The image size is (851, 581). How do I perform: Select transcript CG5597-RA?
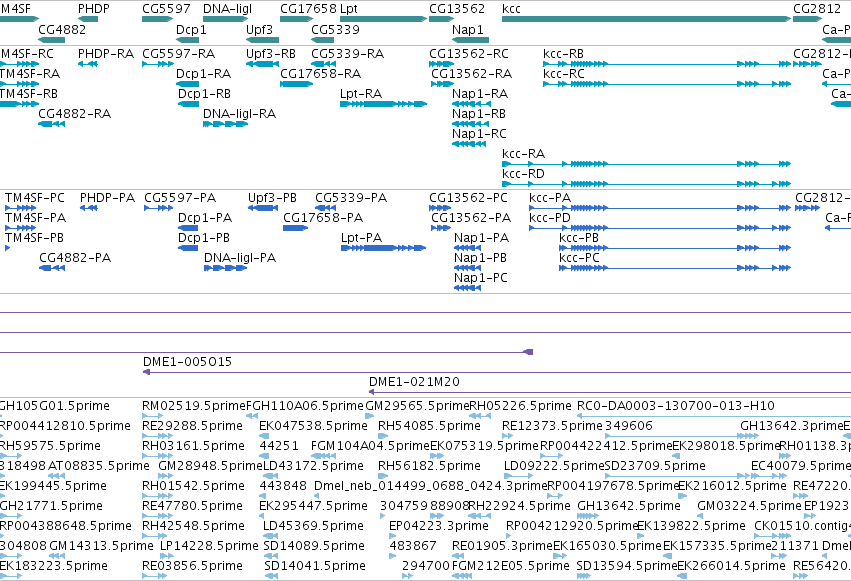158,64
